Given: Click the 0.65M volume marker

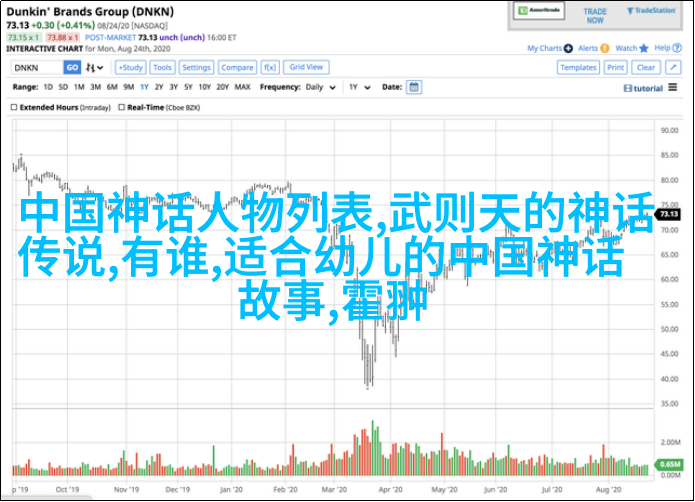Looking at the screenshot, I should tap(669, 464).
